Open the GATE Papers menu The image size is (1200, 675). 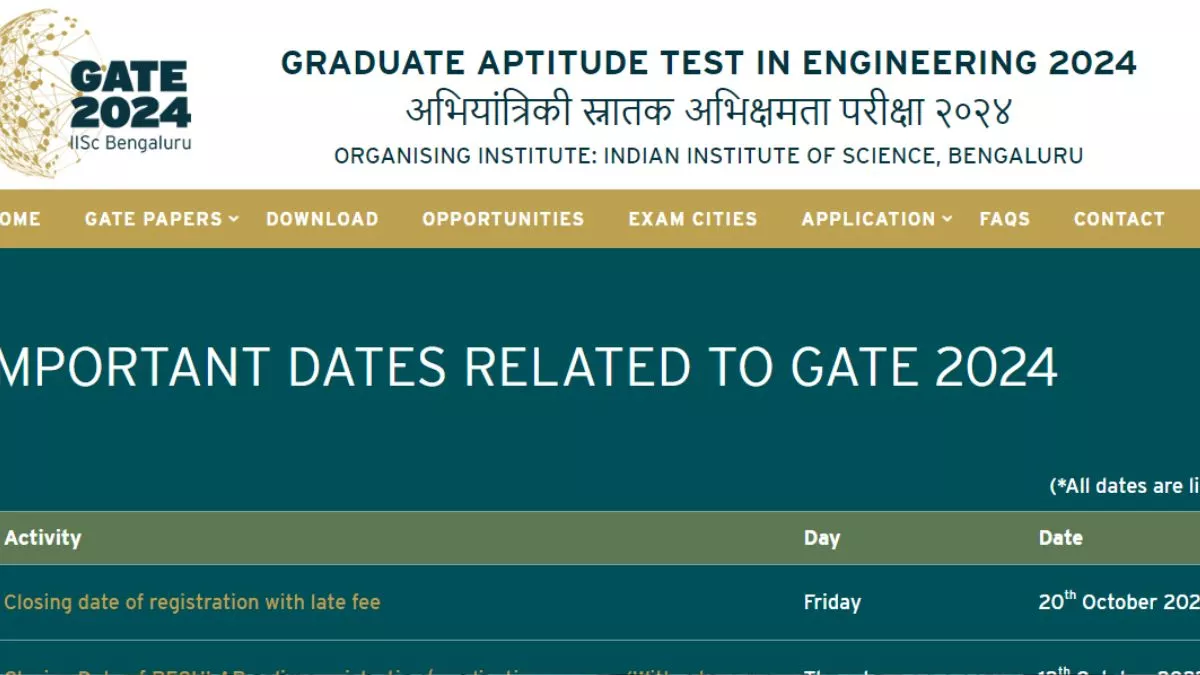[153, 219]
